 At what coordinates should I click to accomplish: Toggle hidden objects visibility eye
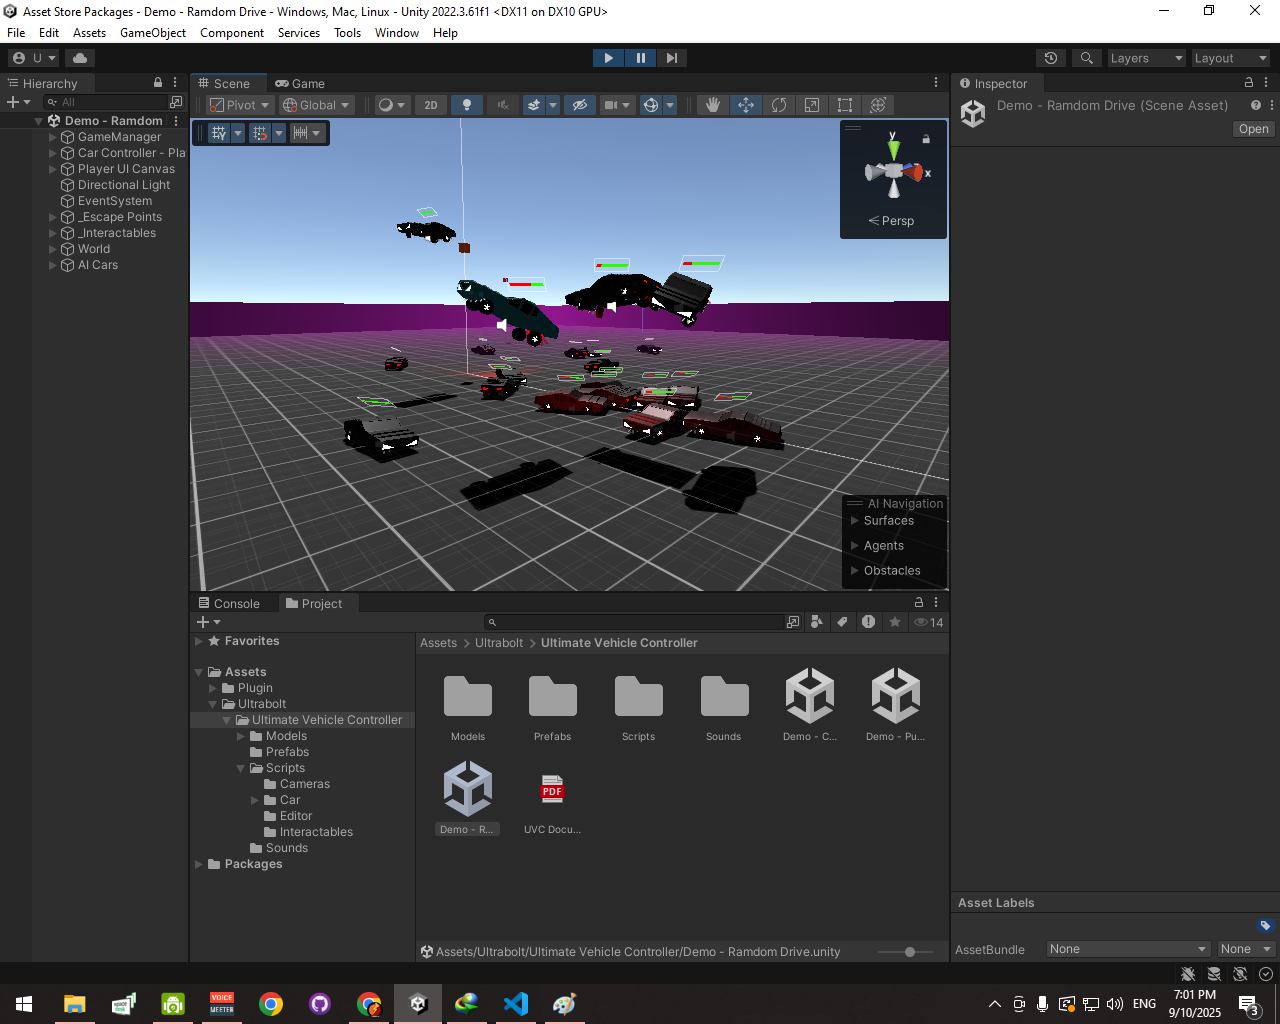tap(579, 105)
